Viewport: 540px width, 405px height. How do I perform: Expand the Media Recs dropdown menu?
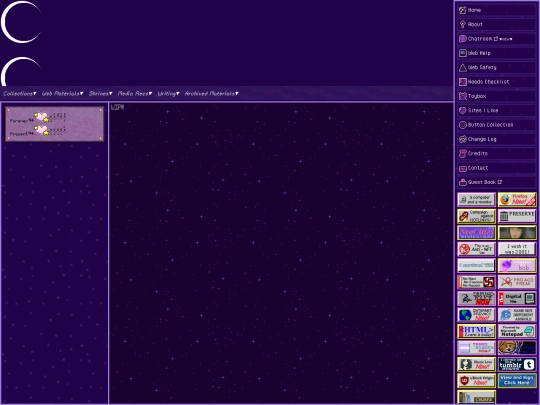pyautogui.click(x=135, y=94)
